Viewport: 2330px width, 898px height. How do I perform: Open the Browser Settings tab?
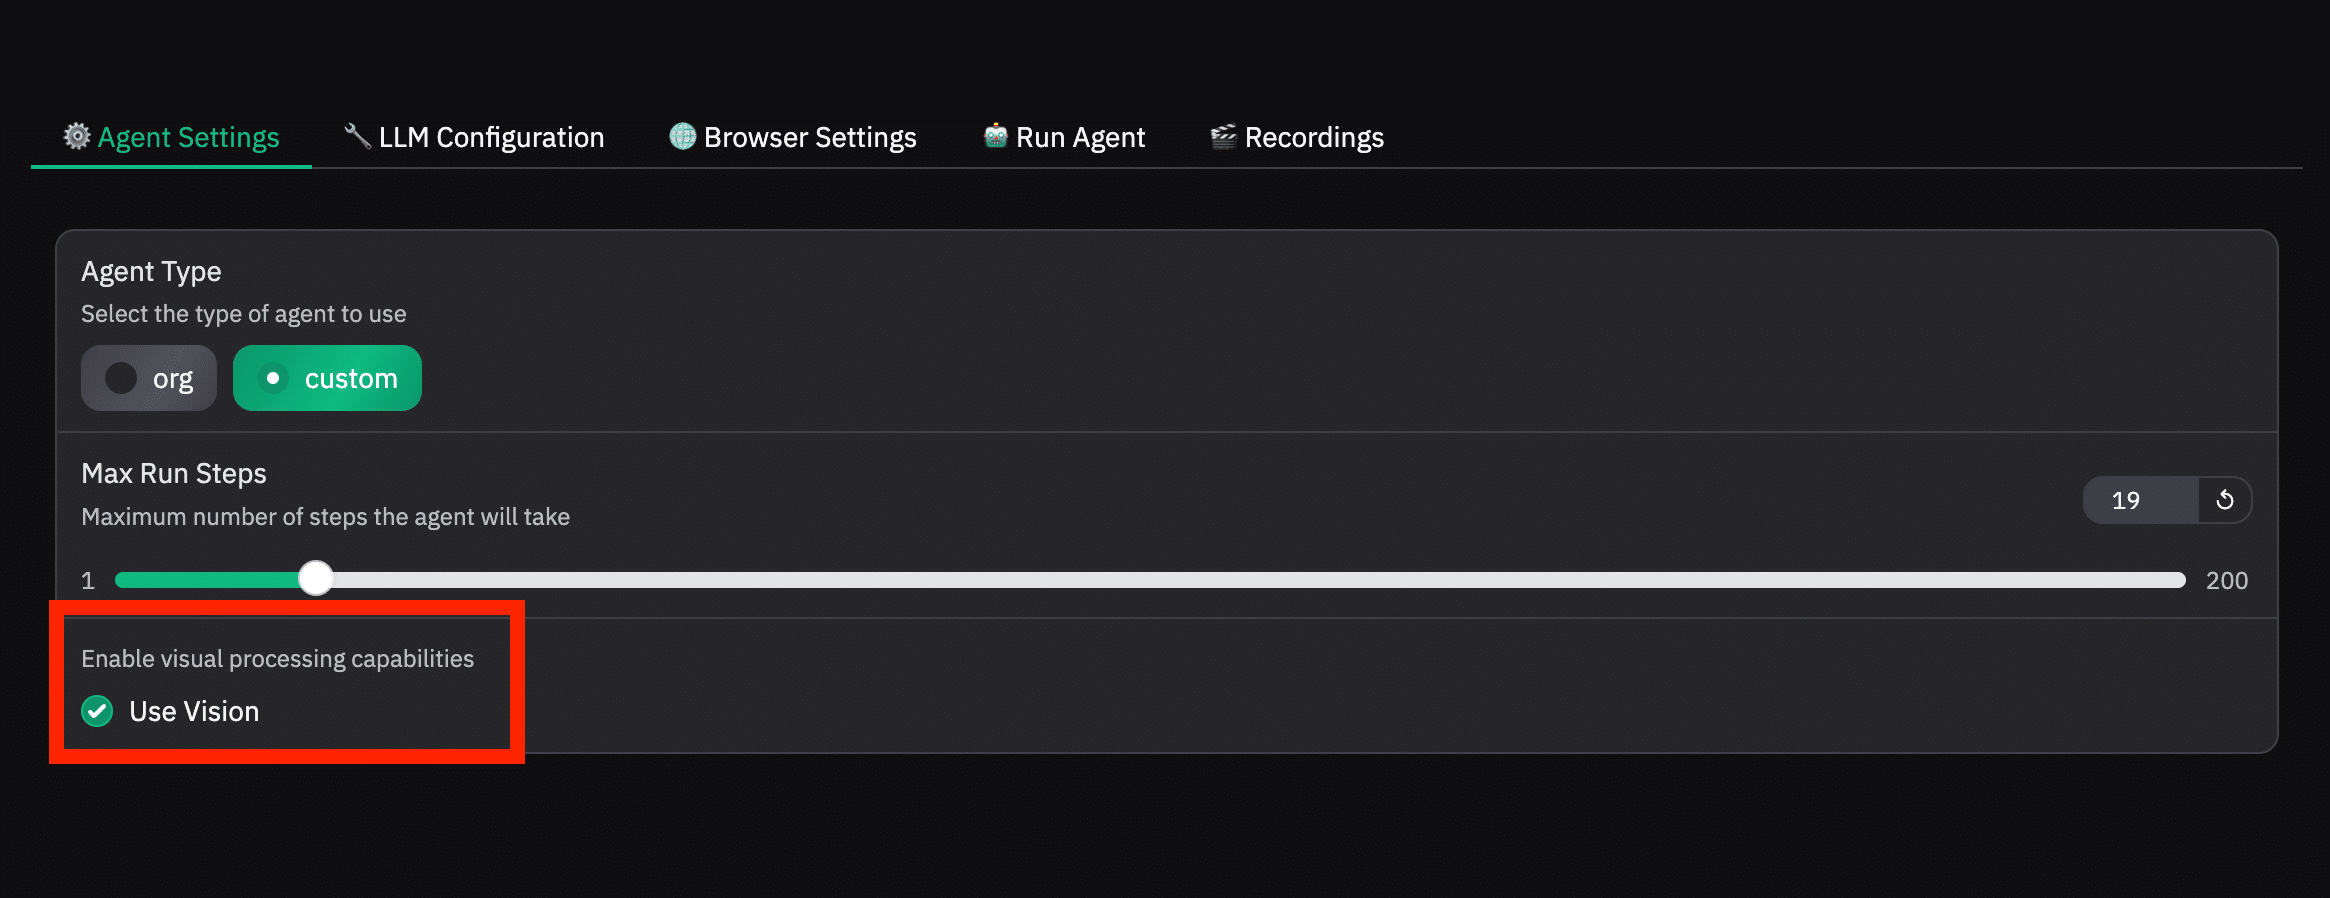tap(809, 137)
